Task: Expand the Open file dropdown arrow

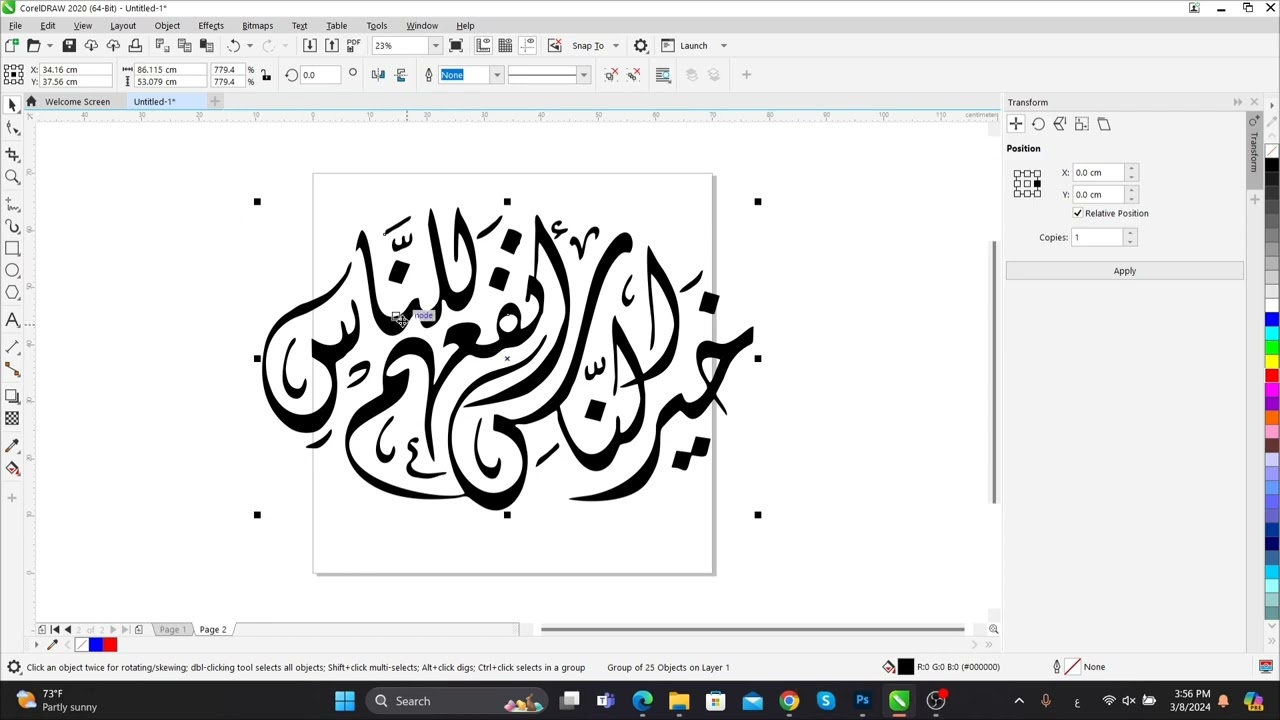Action: tap(50, 46)
